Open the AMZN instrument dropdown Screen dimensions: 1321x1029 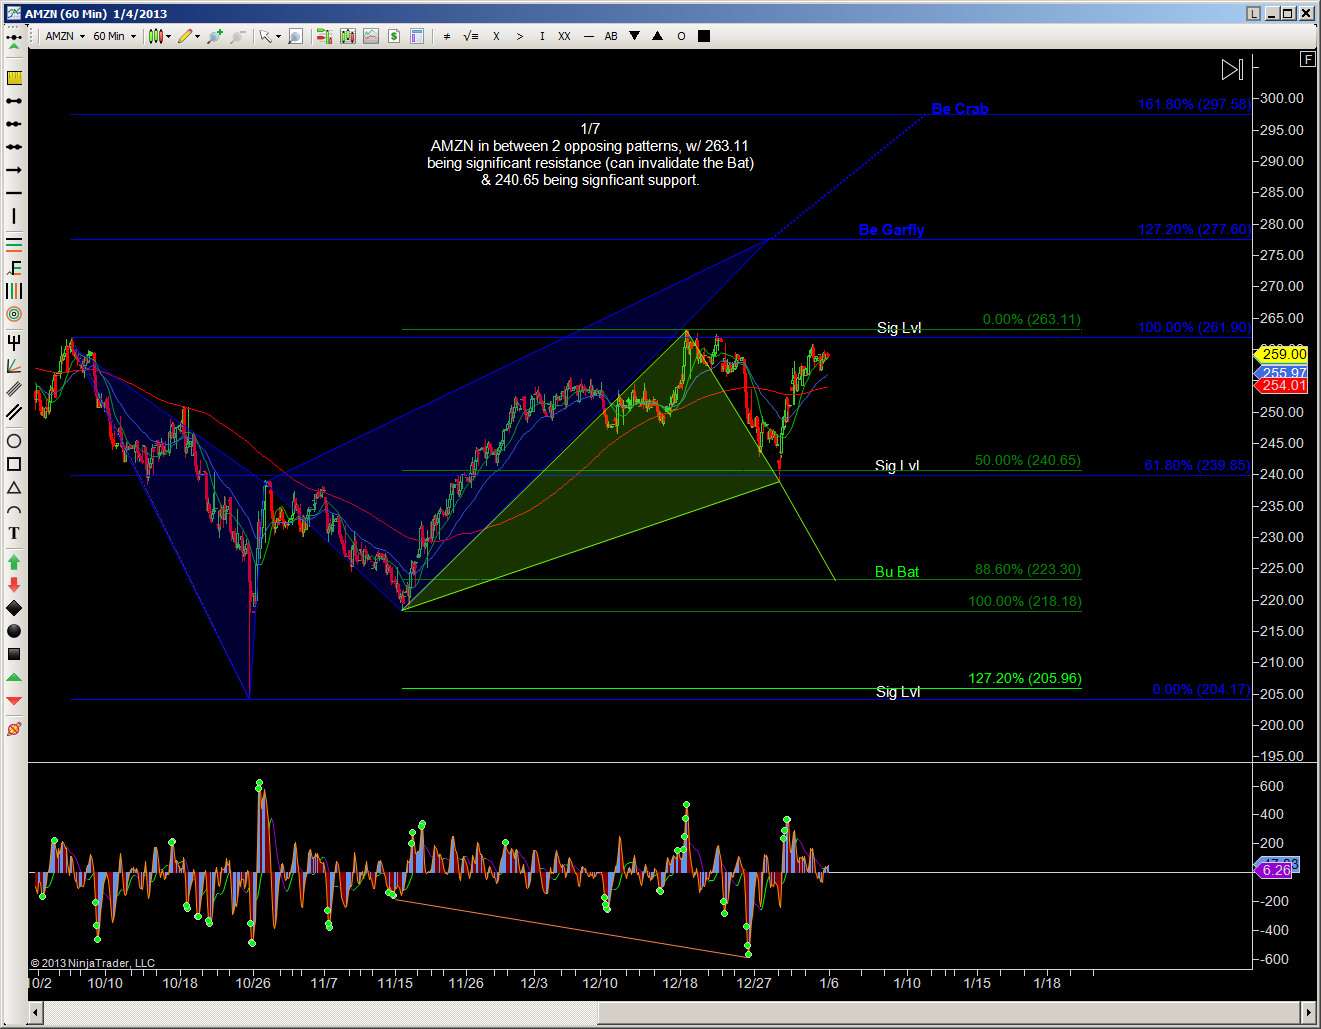[65, 36]
